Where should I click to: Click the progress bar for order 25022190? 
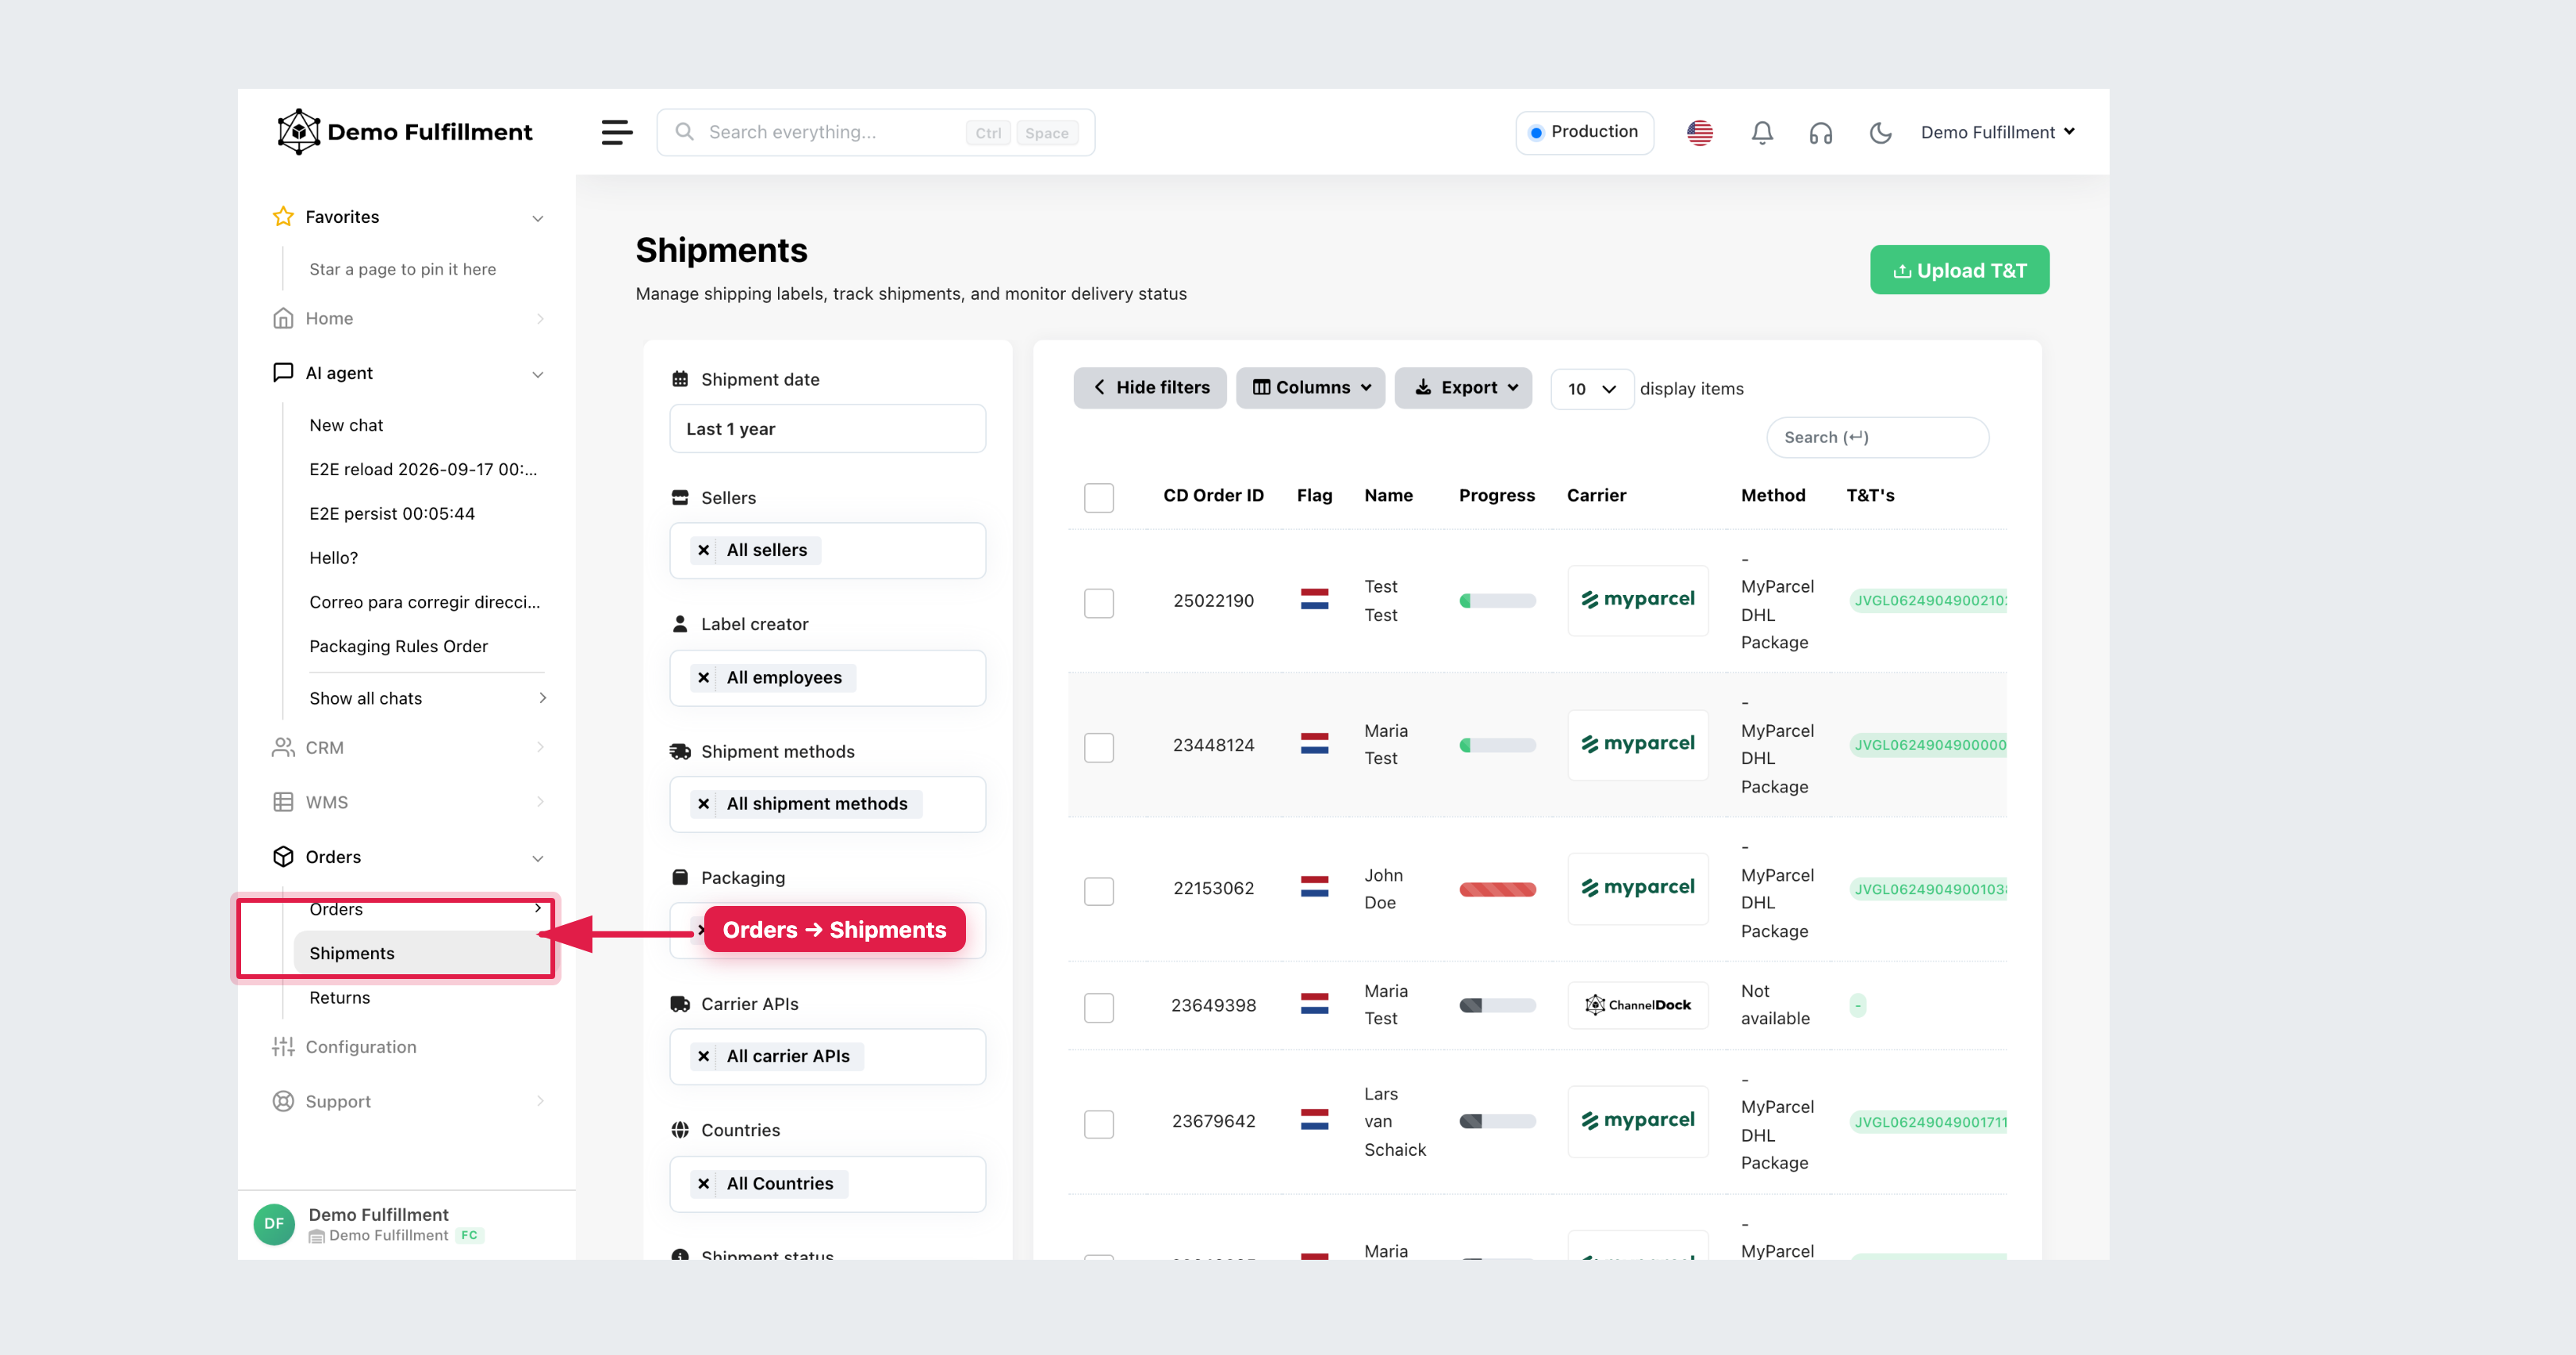pyautogui.click(x=1497, y=601)
